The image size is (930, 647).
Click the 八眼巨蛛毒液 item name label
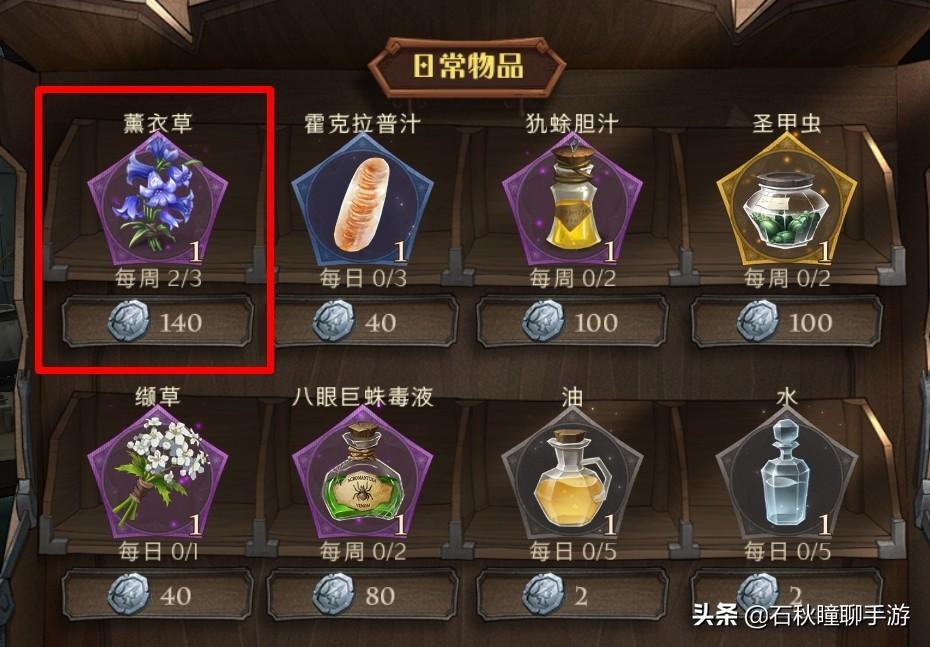pyautogui.click(x=362, y=396)
